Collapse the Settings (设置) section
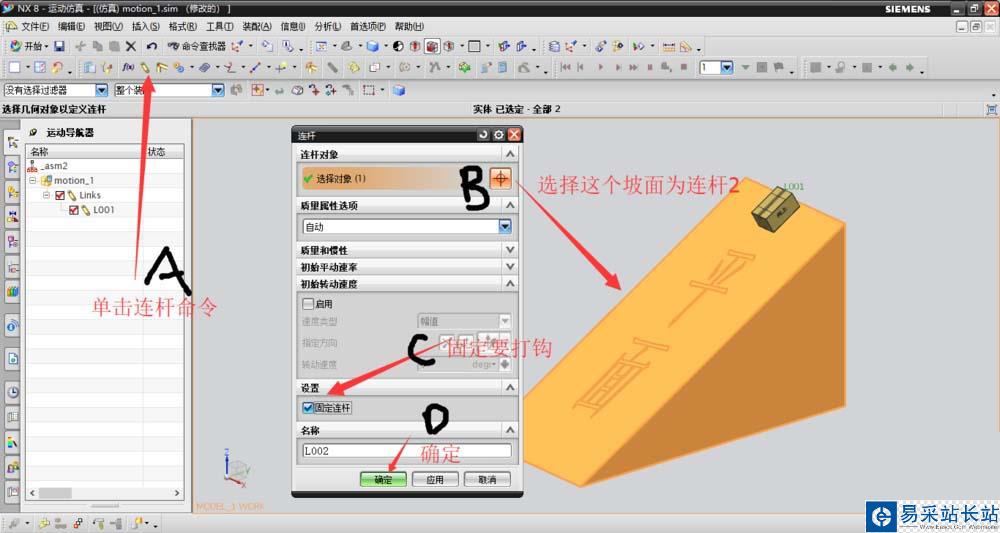This screenshot has width=1000, height=533. pos(510,388)
